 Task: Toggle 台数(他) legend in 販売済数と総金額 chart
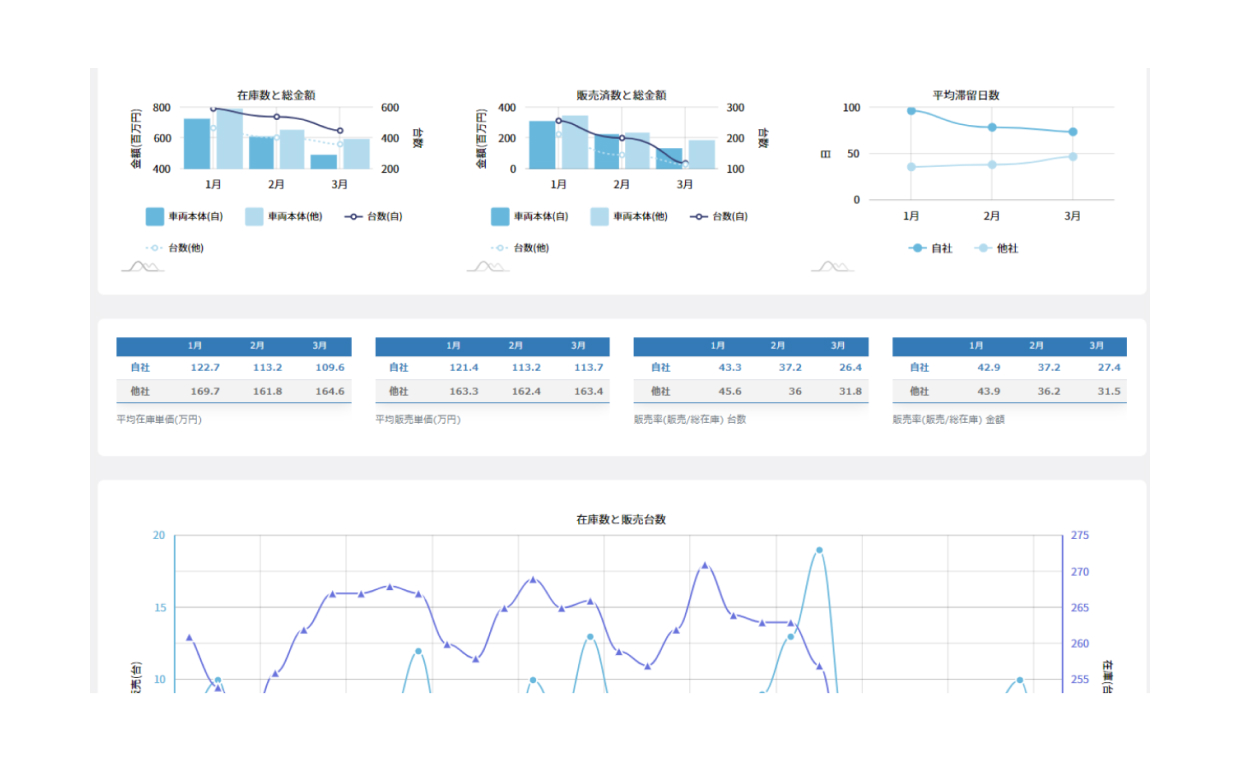519,248
